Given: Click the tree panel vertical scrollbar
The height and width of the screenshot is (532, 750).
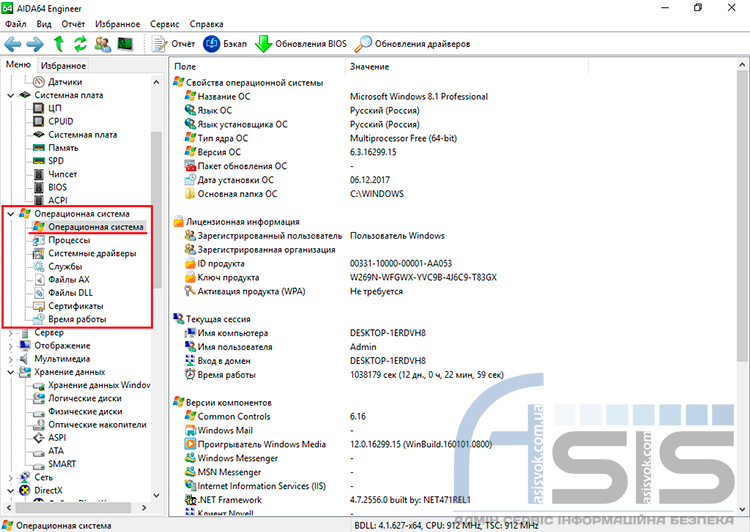Looking at the screenshot, I should [156, 211].
